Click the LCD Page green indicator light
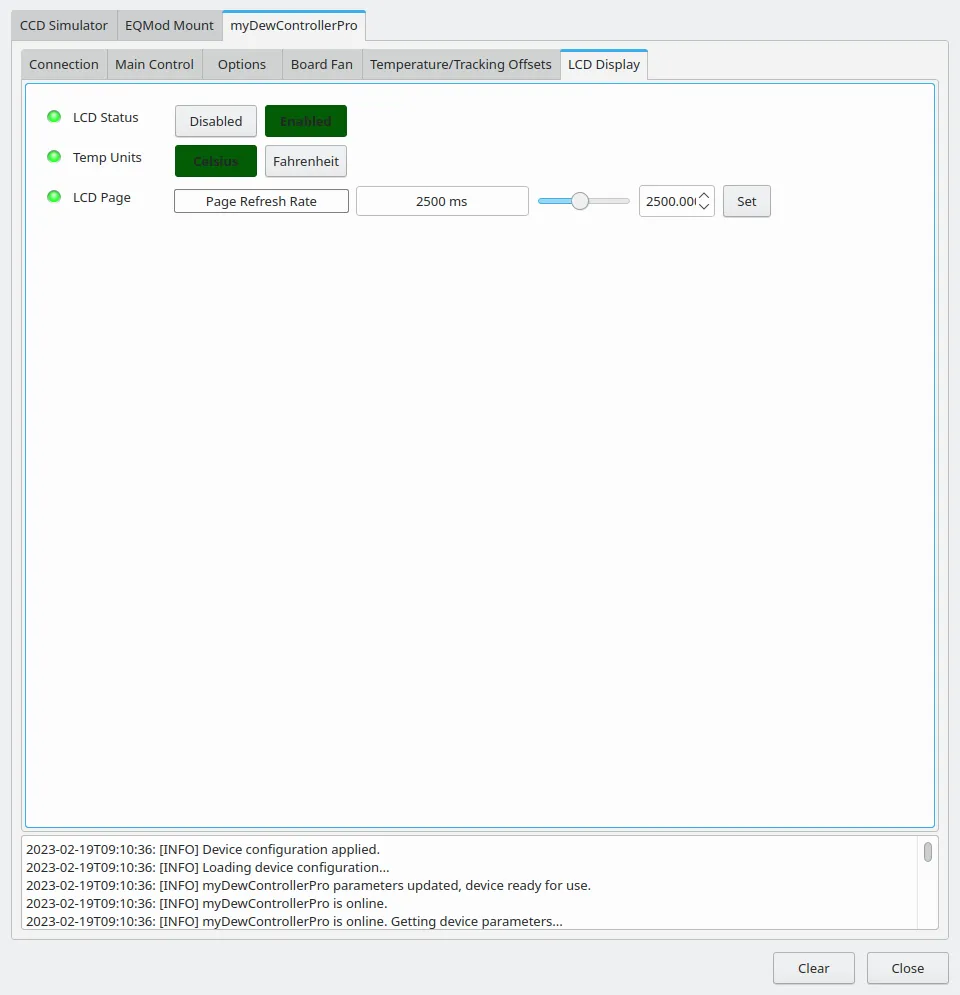The height and width of the screenshot is (995, 960). 54,197
